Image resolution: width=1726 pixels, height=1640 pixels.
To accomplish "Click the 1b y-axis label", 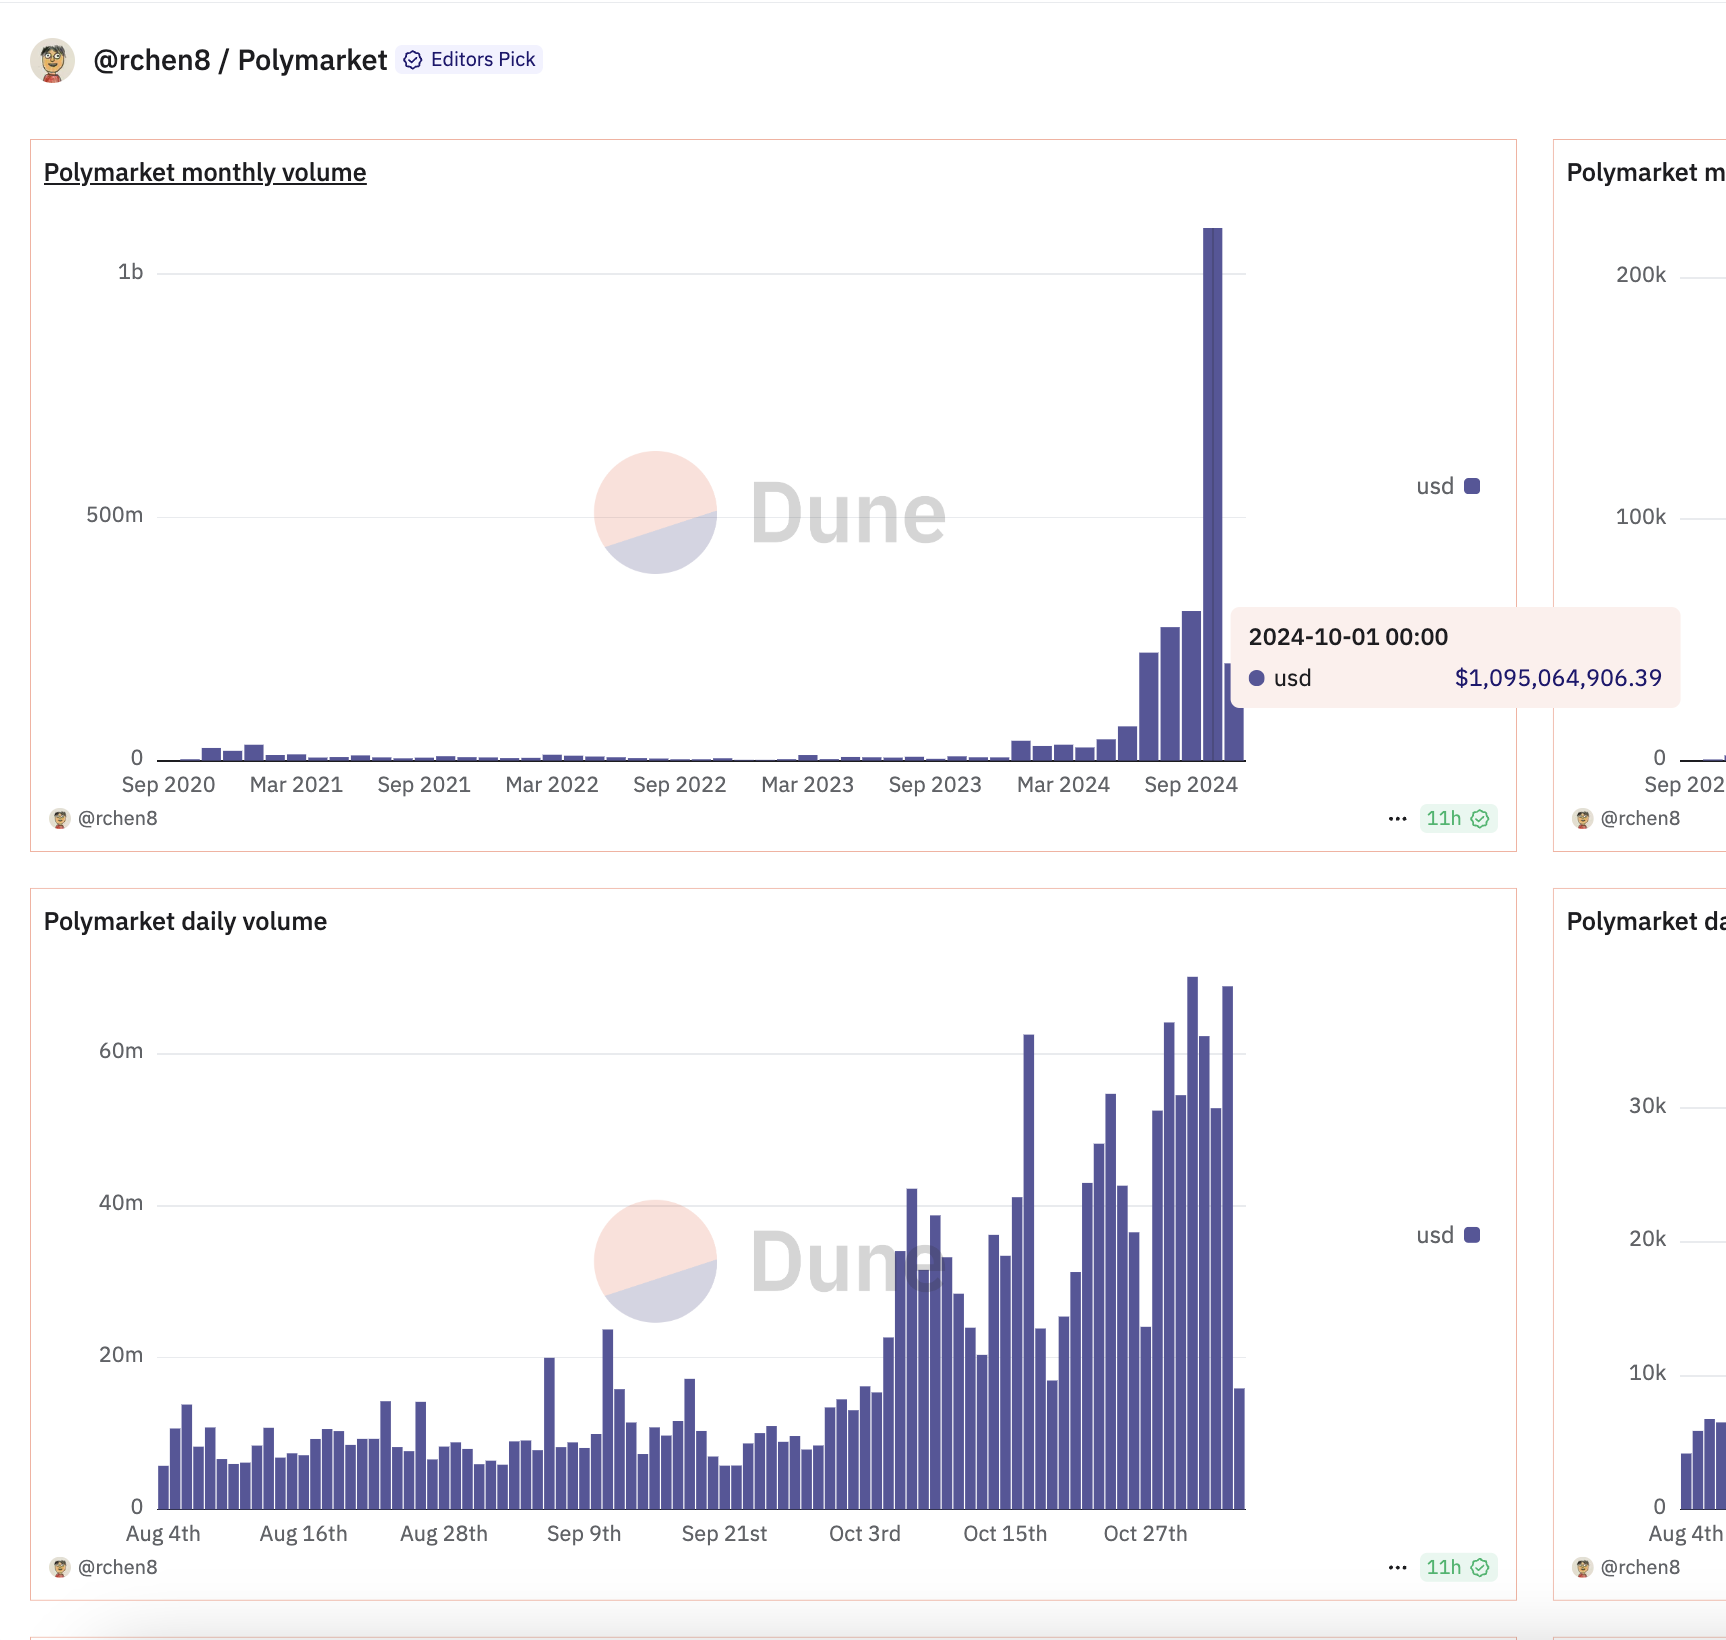I will point(130,272).
